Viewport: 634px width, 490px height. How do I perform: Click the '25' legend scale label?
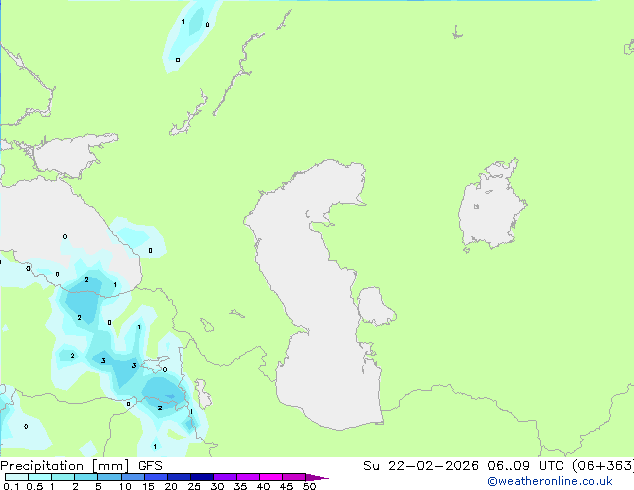[x=194, y=486]
